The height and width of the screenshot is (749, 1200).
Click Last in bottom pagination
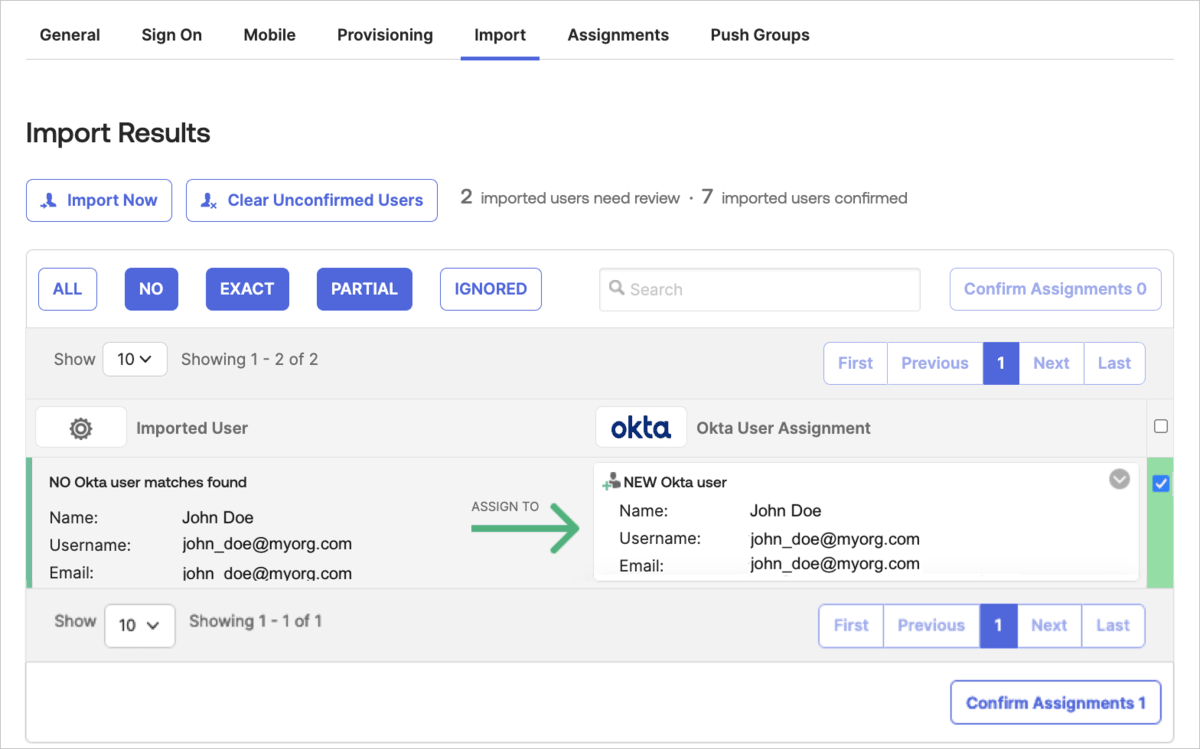pyautogui.click(x=1113, y=625)
